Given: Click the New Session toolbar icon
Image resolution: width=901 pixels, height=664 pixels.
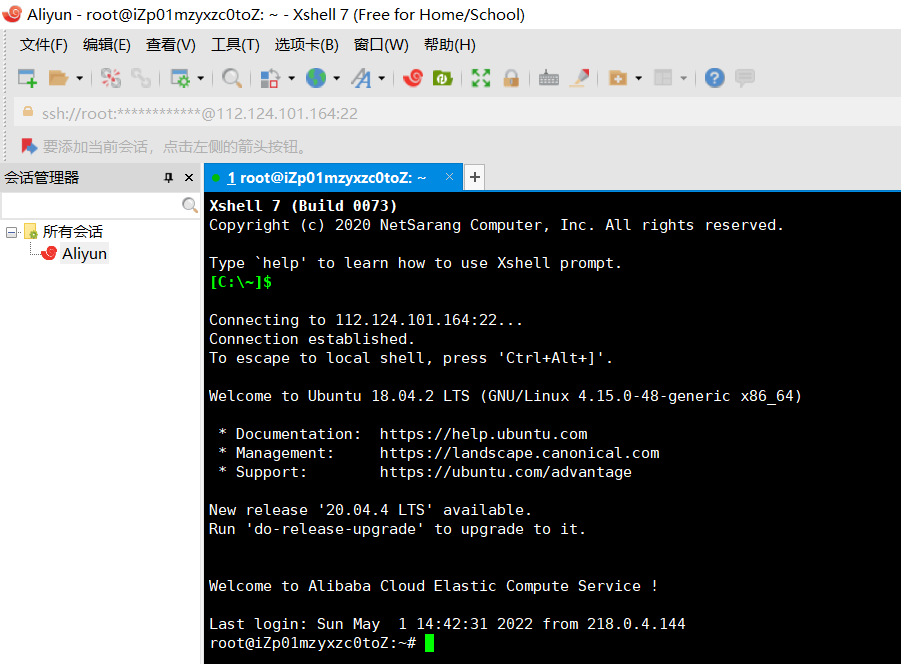Looking at the screenshot, I should pyautogui.click(x=27, y=78).
